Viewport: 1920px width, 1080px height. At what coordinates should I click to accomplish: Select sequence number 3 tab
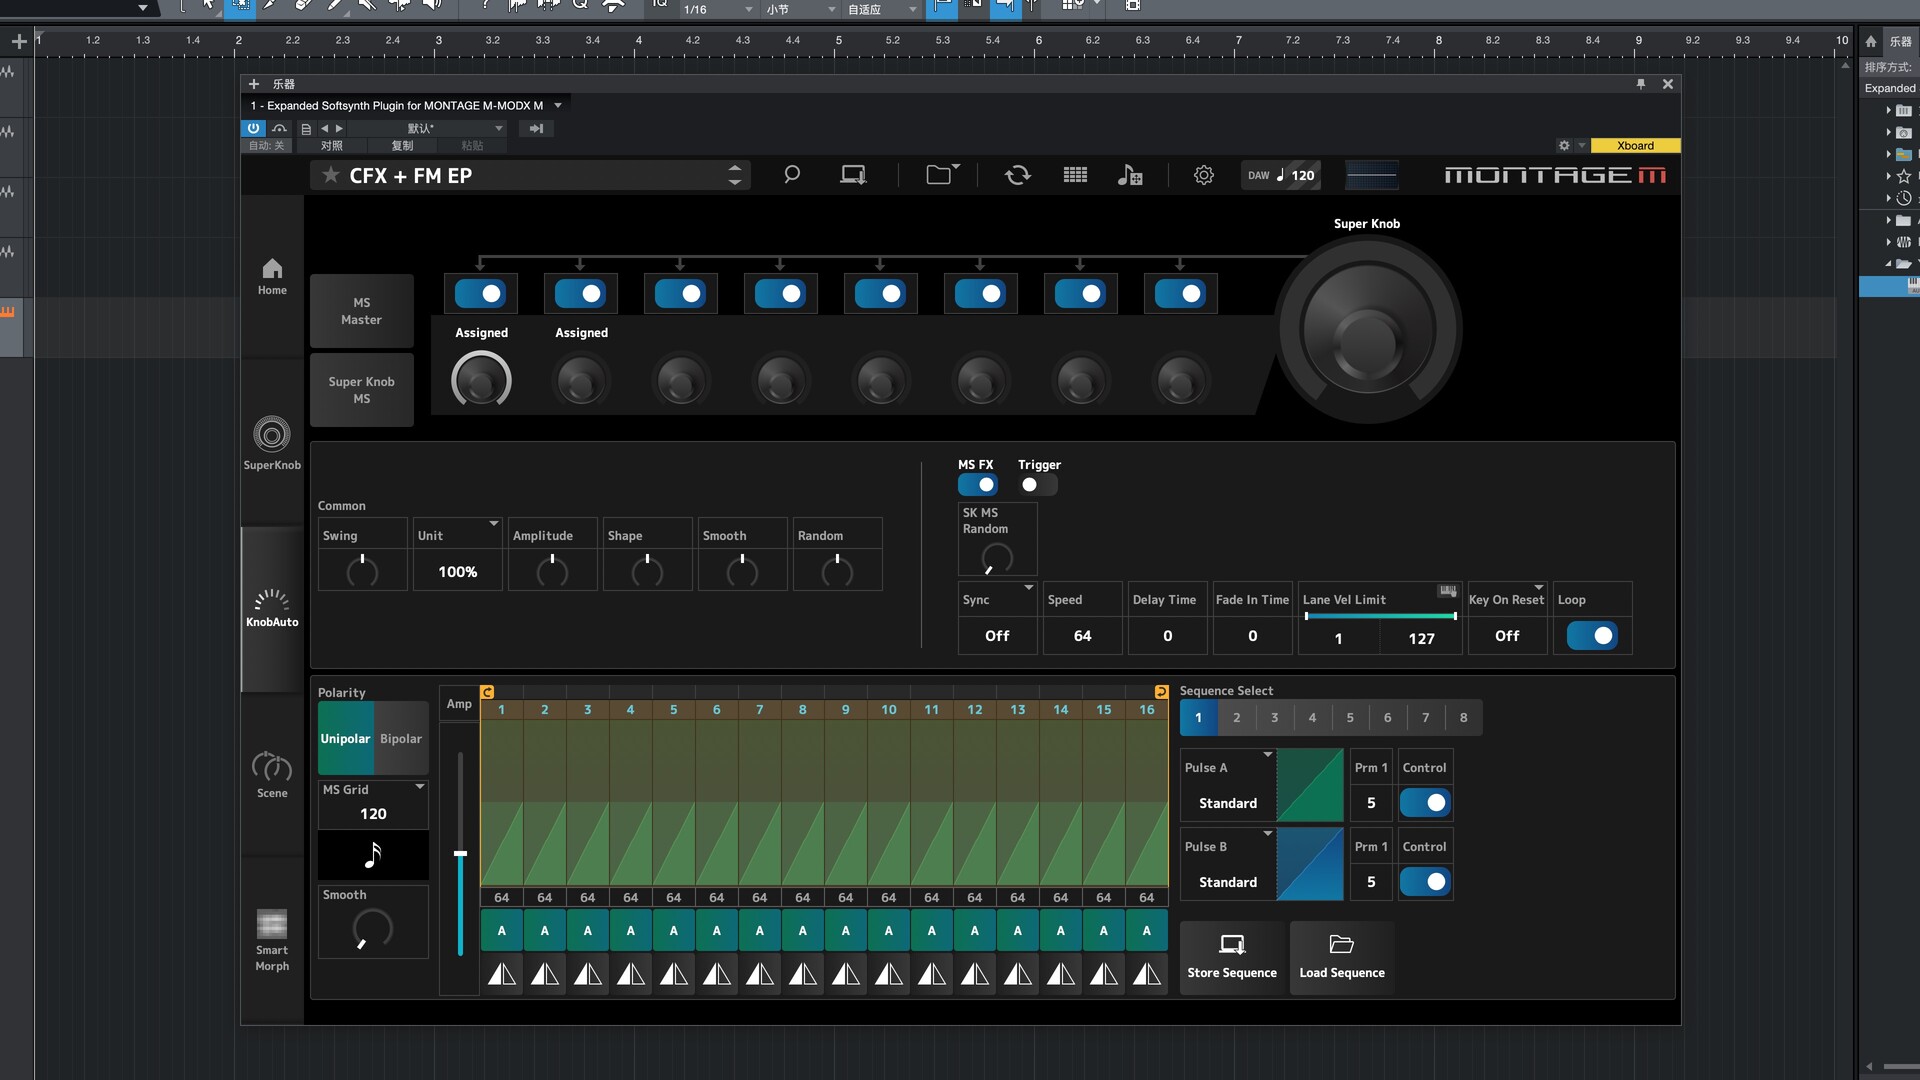point(1274,718)
